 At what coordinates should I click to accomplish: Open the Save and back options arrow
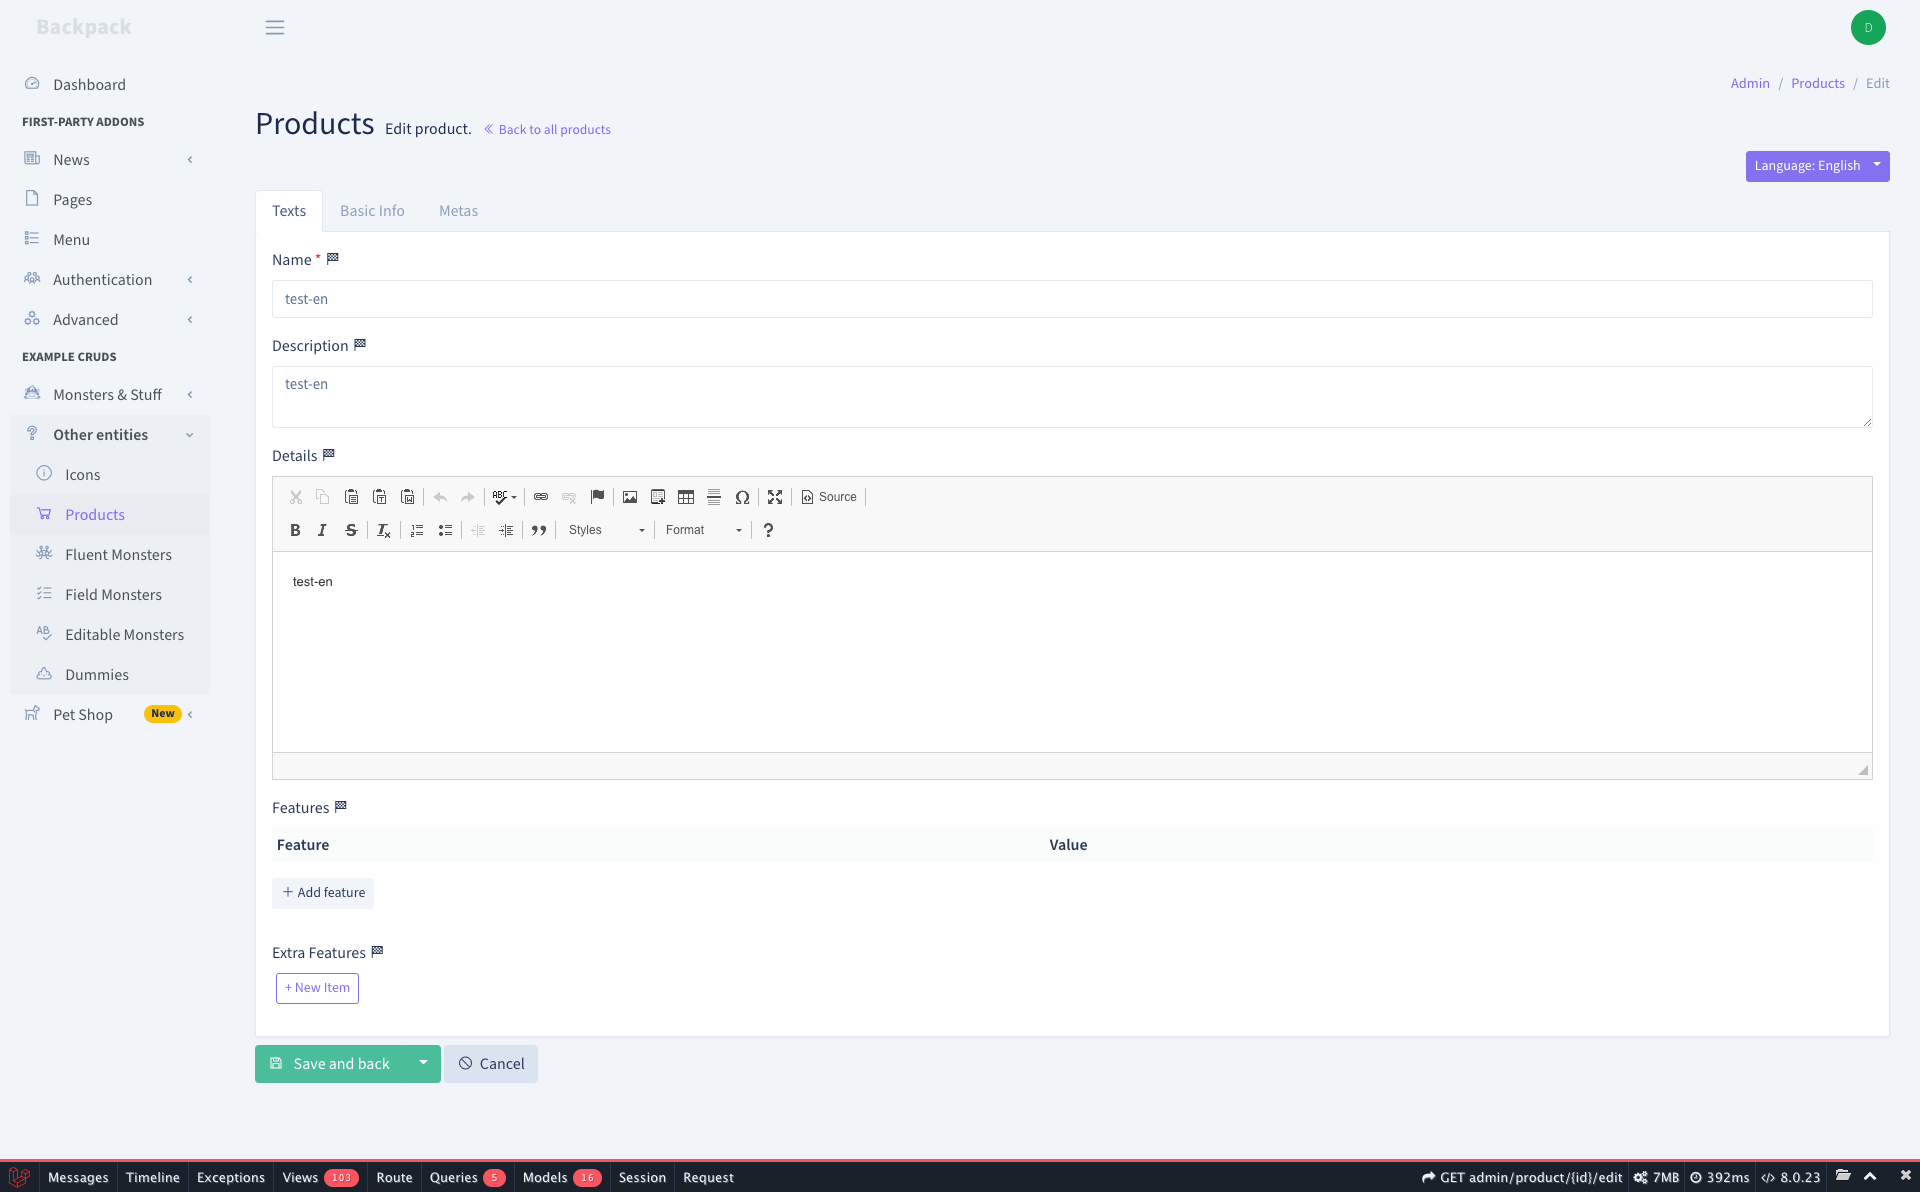[x=423, y=1063]
